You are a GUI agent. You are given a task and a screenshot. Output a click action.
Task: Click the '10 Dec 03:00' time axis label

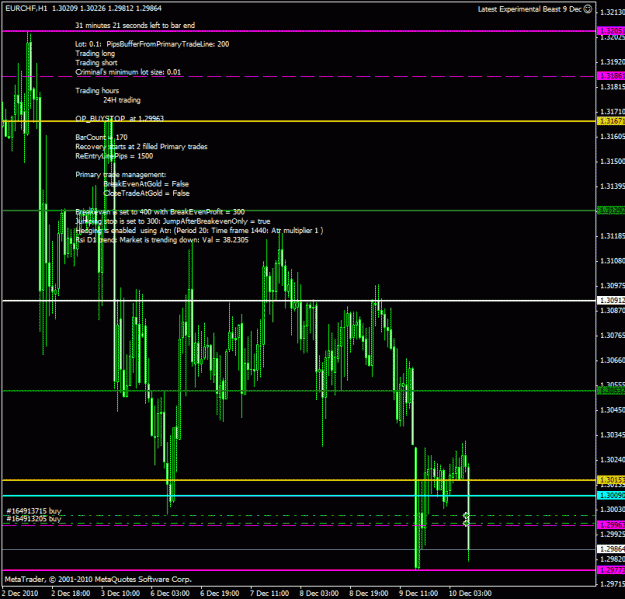[x=470, y=593]
